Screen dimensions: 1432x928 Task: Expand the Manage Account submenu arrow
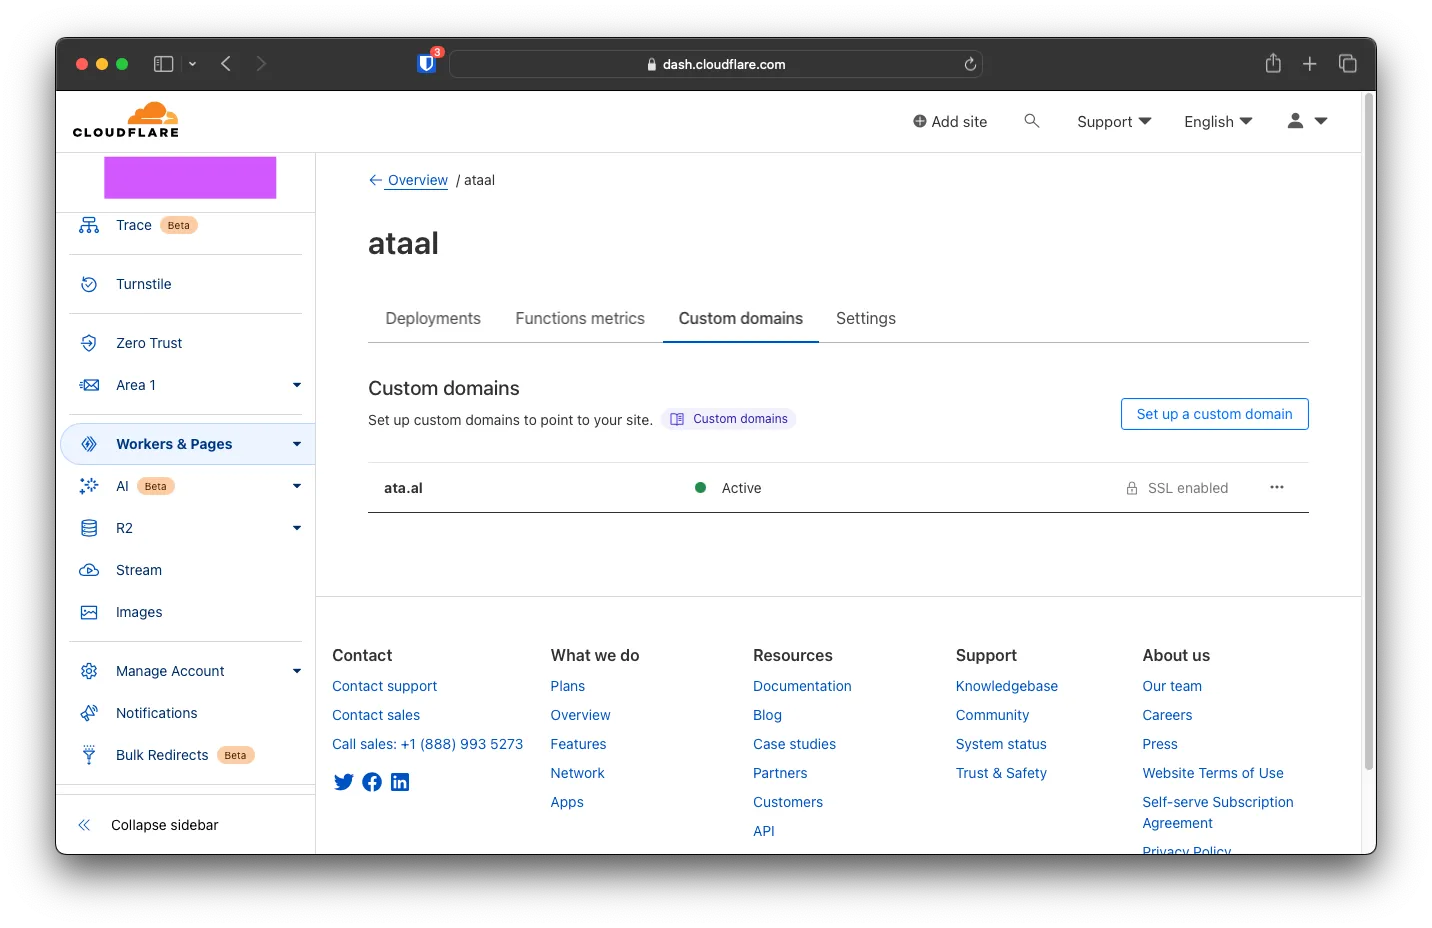(x=297, y=671)
